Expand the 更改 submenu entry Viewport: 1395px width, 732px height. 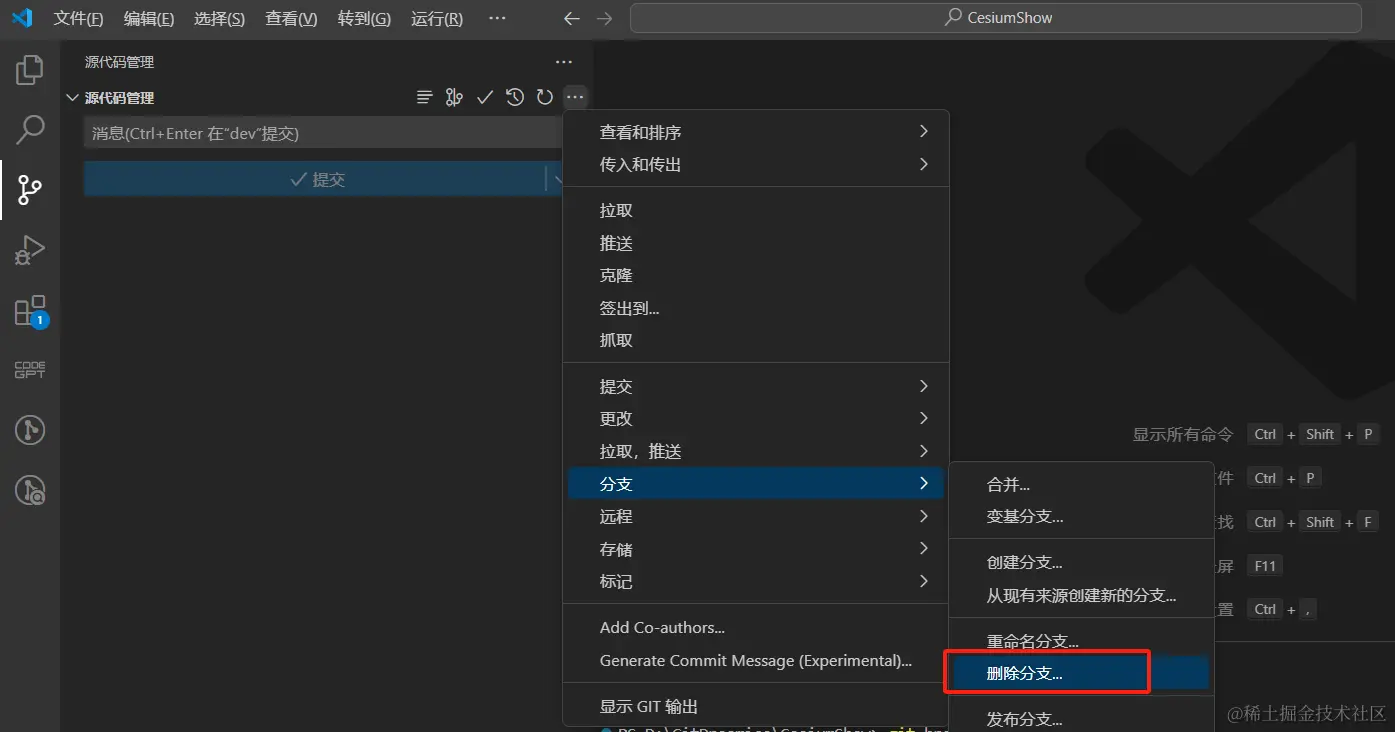tap(756, 418)
